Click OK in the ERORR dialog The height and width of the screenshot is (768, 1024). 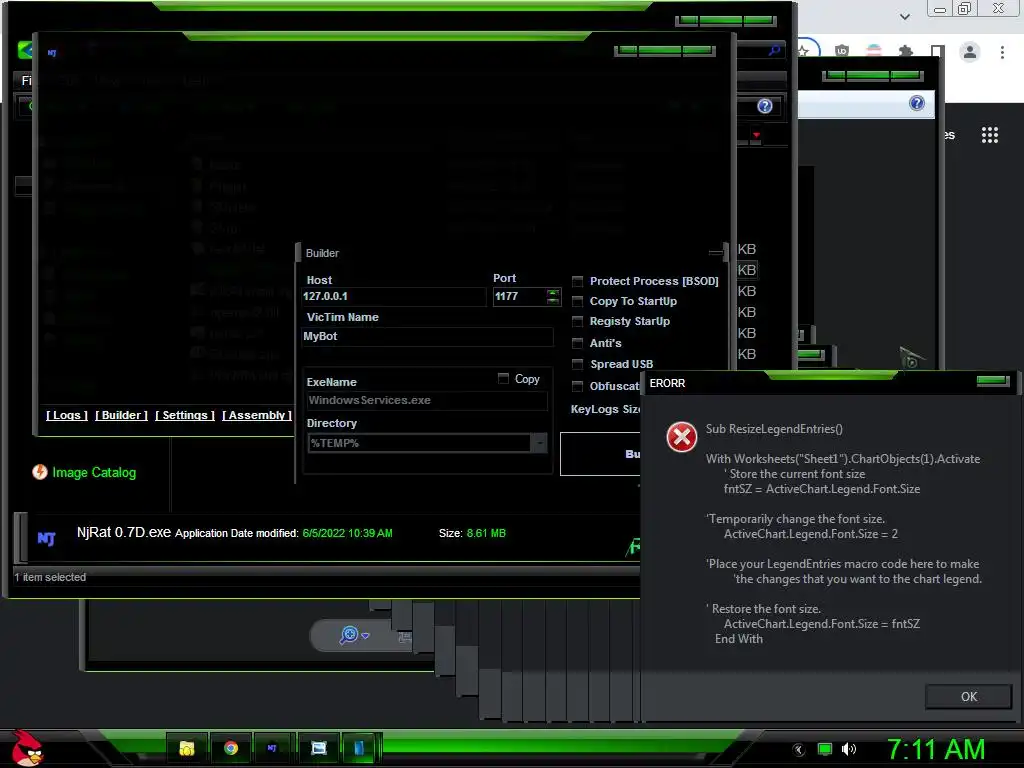tap(968, 696)
